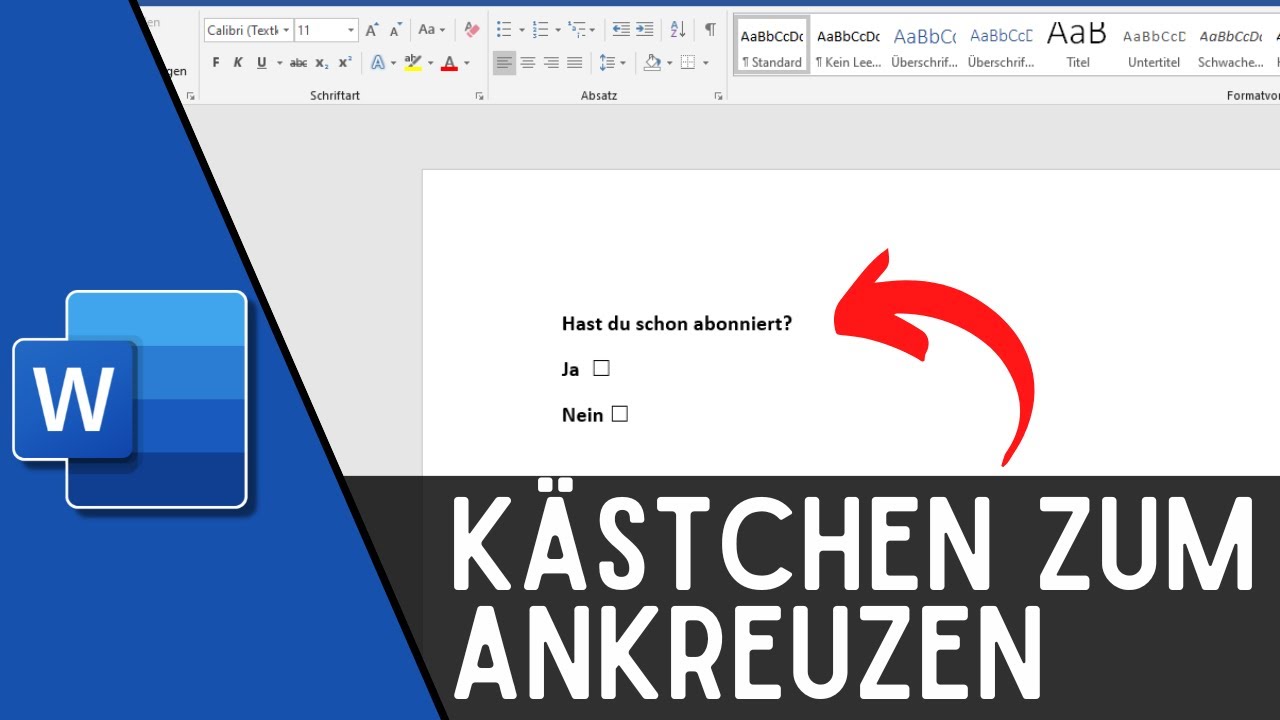The image size is (1280, 720).
Task: Decrease font size with smaller A
Action: pyautogui.click(x=396, y=30)
